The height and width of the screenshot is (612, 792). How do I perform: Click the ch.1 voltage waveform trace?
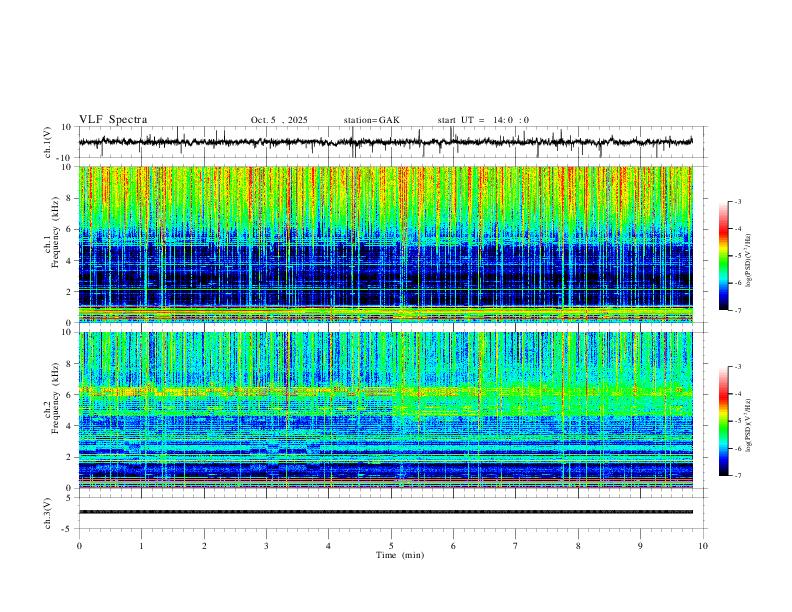click(386, 142)
